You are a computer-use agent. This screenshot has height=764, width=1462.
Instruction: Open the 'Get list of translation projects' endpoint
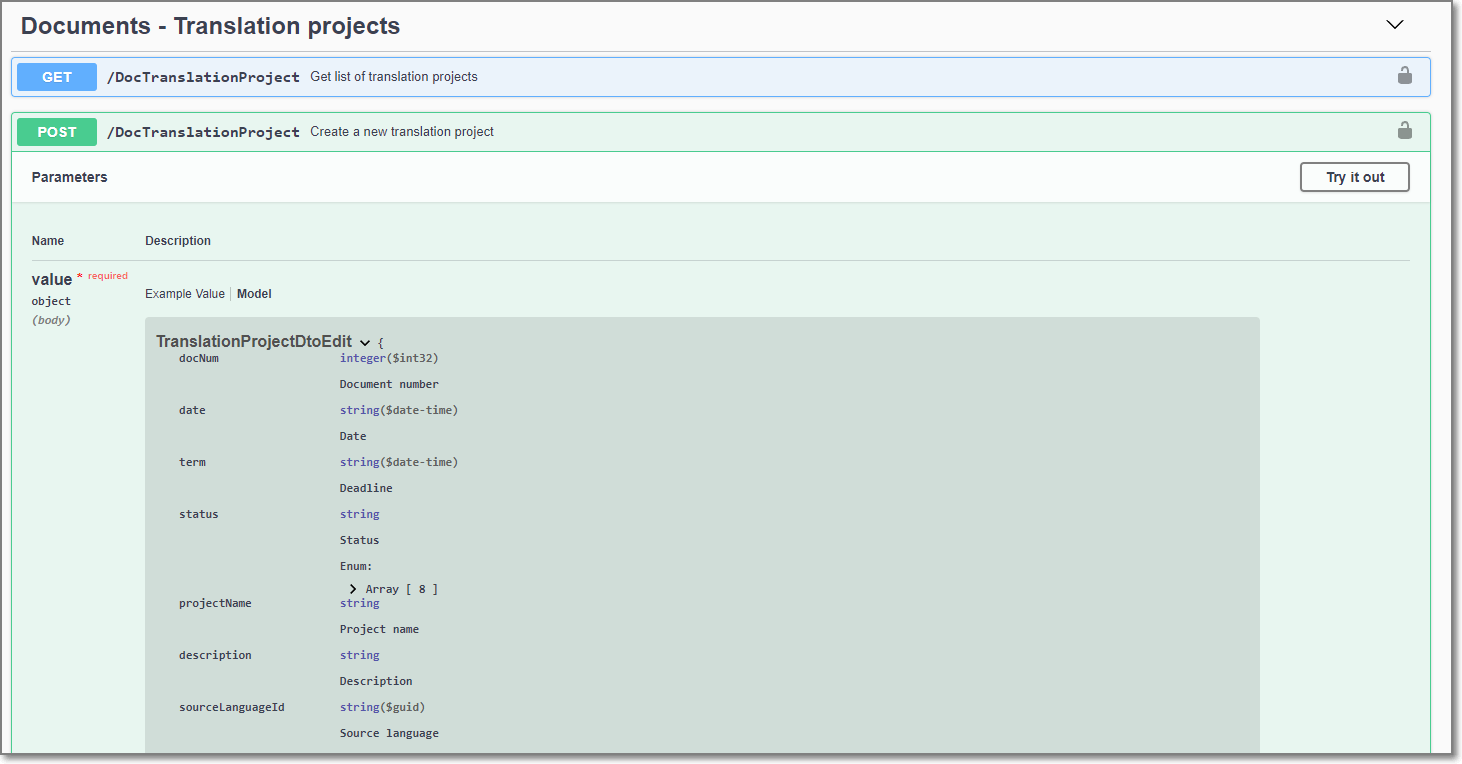(x=394, y=77)
